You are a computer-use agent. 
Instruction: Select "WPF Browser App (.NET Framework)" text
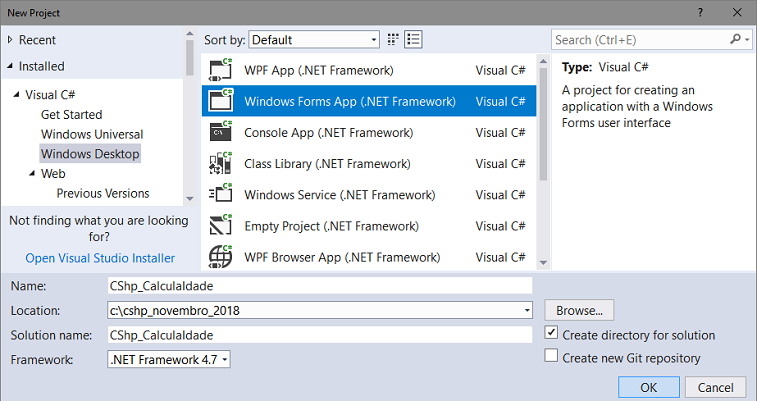pos(342,257)
